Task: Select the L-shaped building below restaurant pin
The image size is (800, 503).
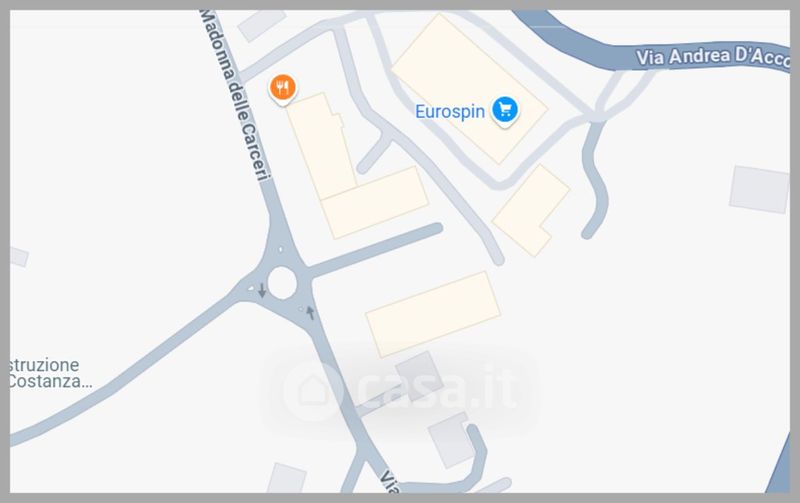Action: pyautogui.click(x=355, y=168)
